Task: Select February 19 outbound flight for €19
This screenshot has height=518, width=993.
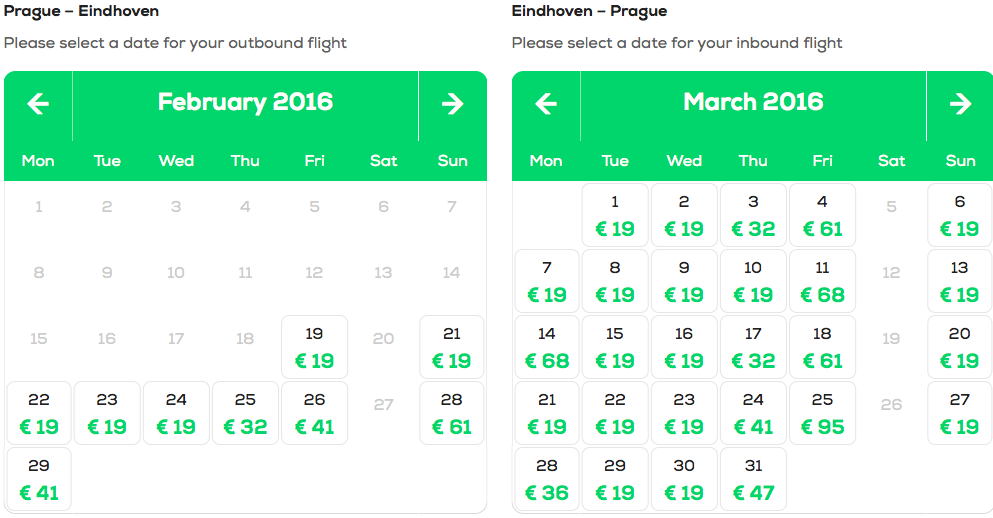Action: coord(315,347)
